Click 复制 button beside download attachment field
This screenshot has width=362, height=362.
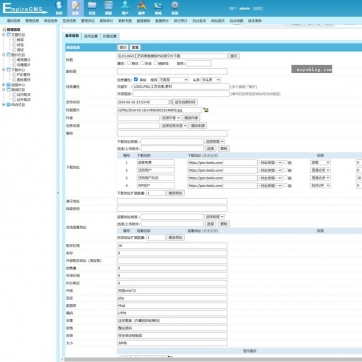[224, 148]
